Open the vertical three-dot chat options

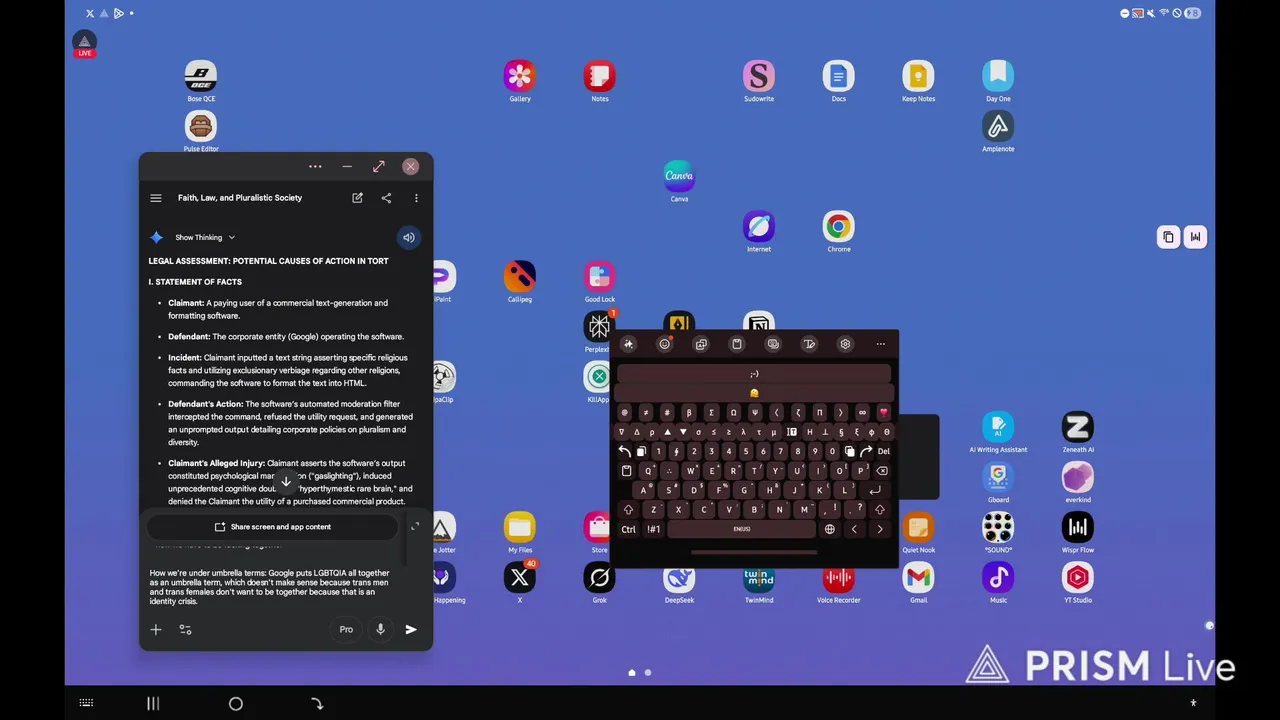pos(416,198)
